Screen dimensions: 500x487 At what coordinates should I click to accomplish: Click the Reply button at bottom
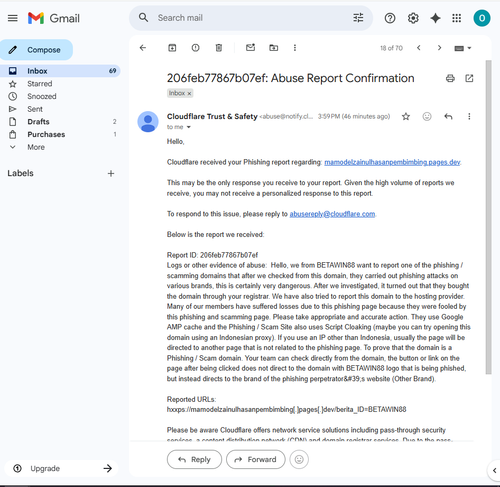point(194,459)
